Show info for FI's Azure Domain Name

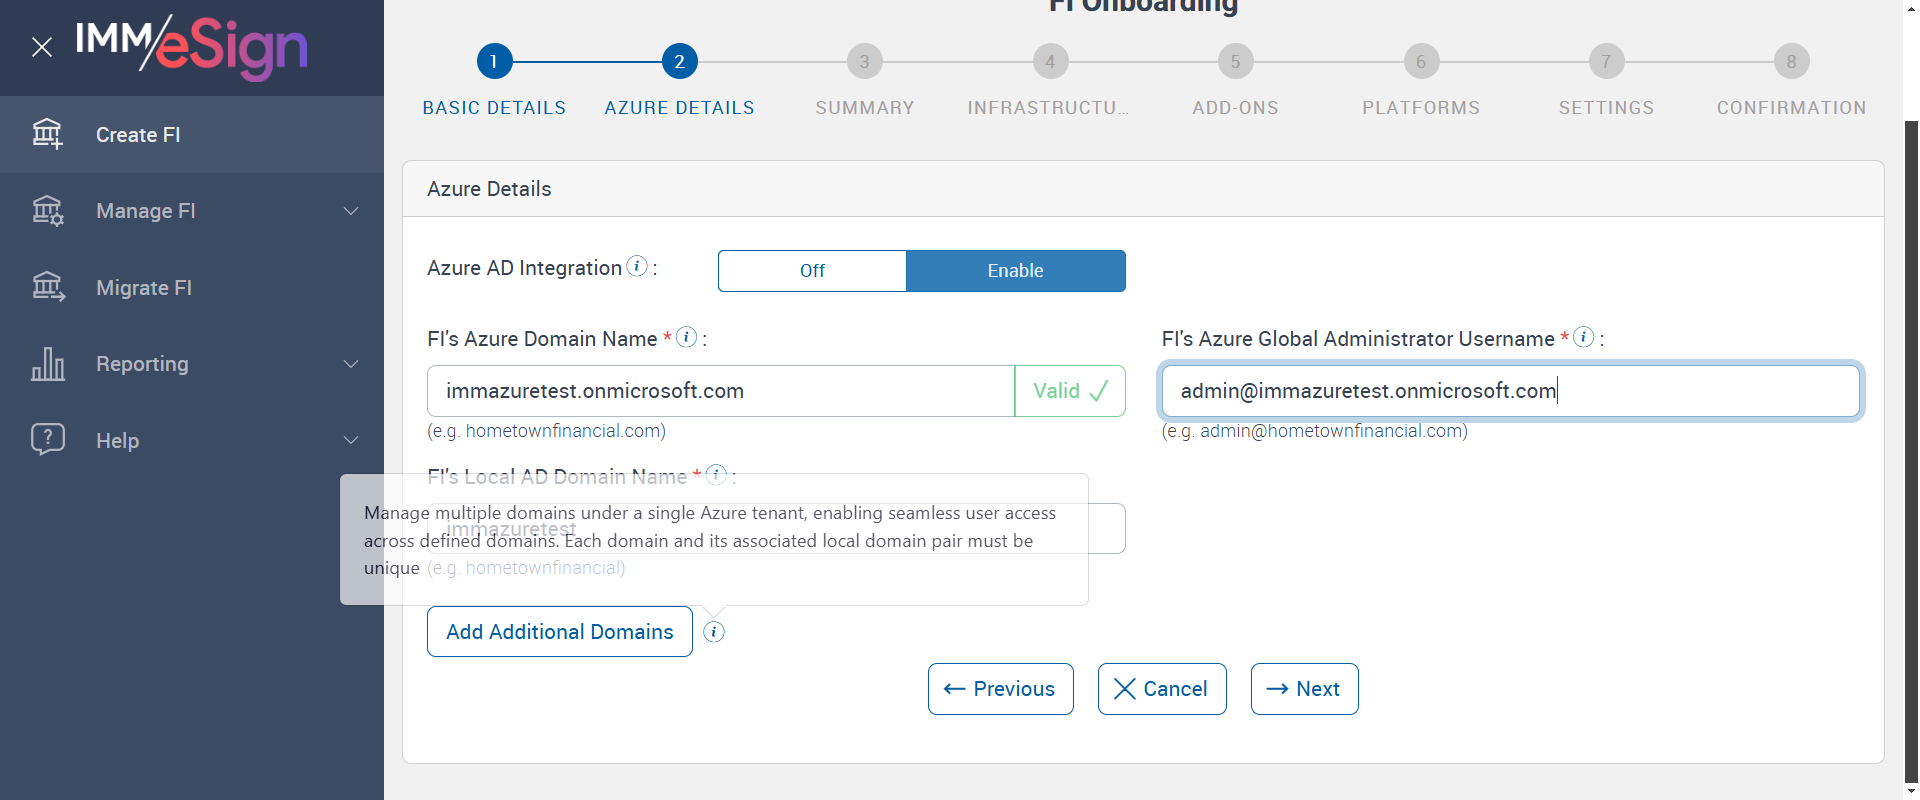pyautogui.click(x=686, y=337)
